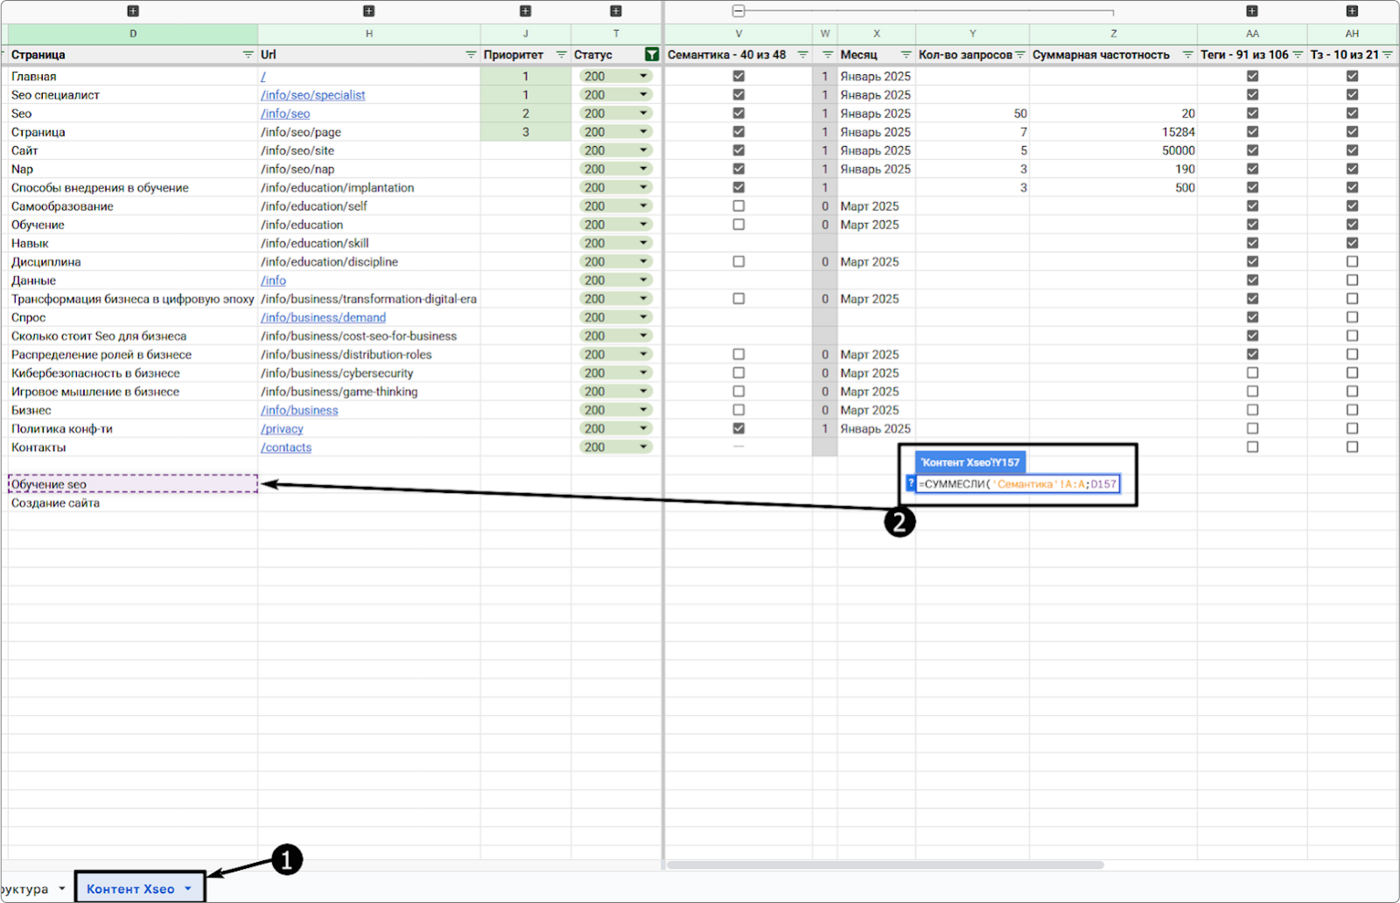Expand the column group above column J
Screen dimensions: 1400x903
526,11
